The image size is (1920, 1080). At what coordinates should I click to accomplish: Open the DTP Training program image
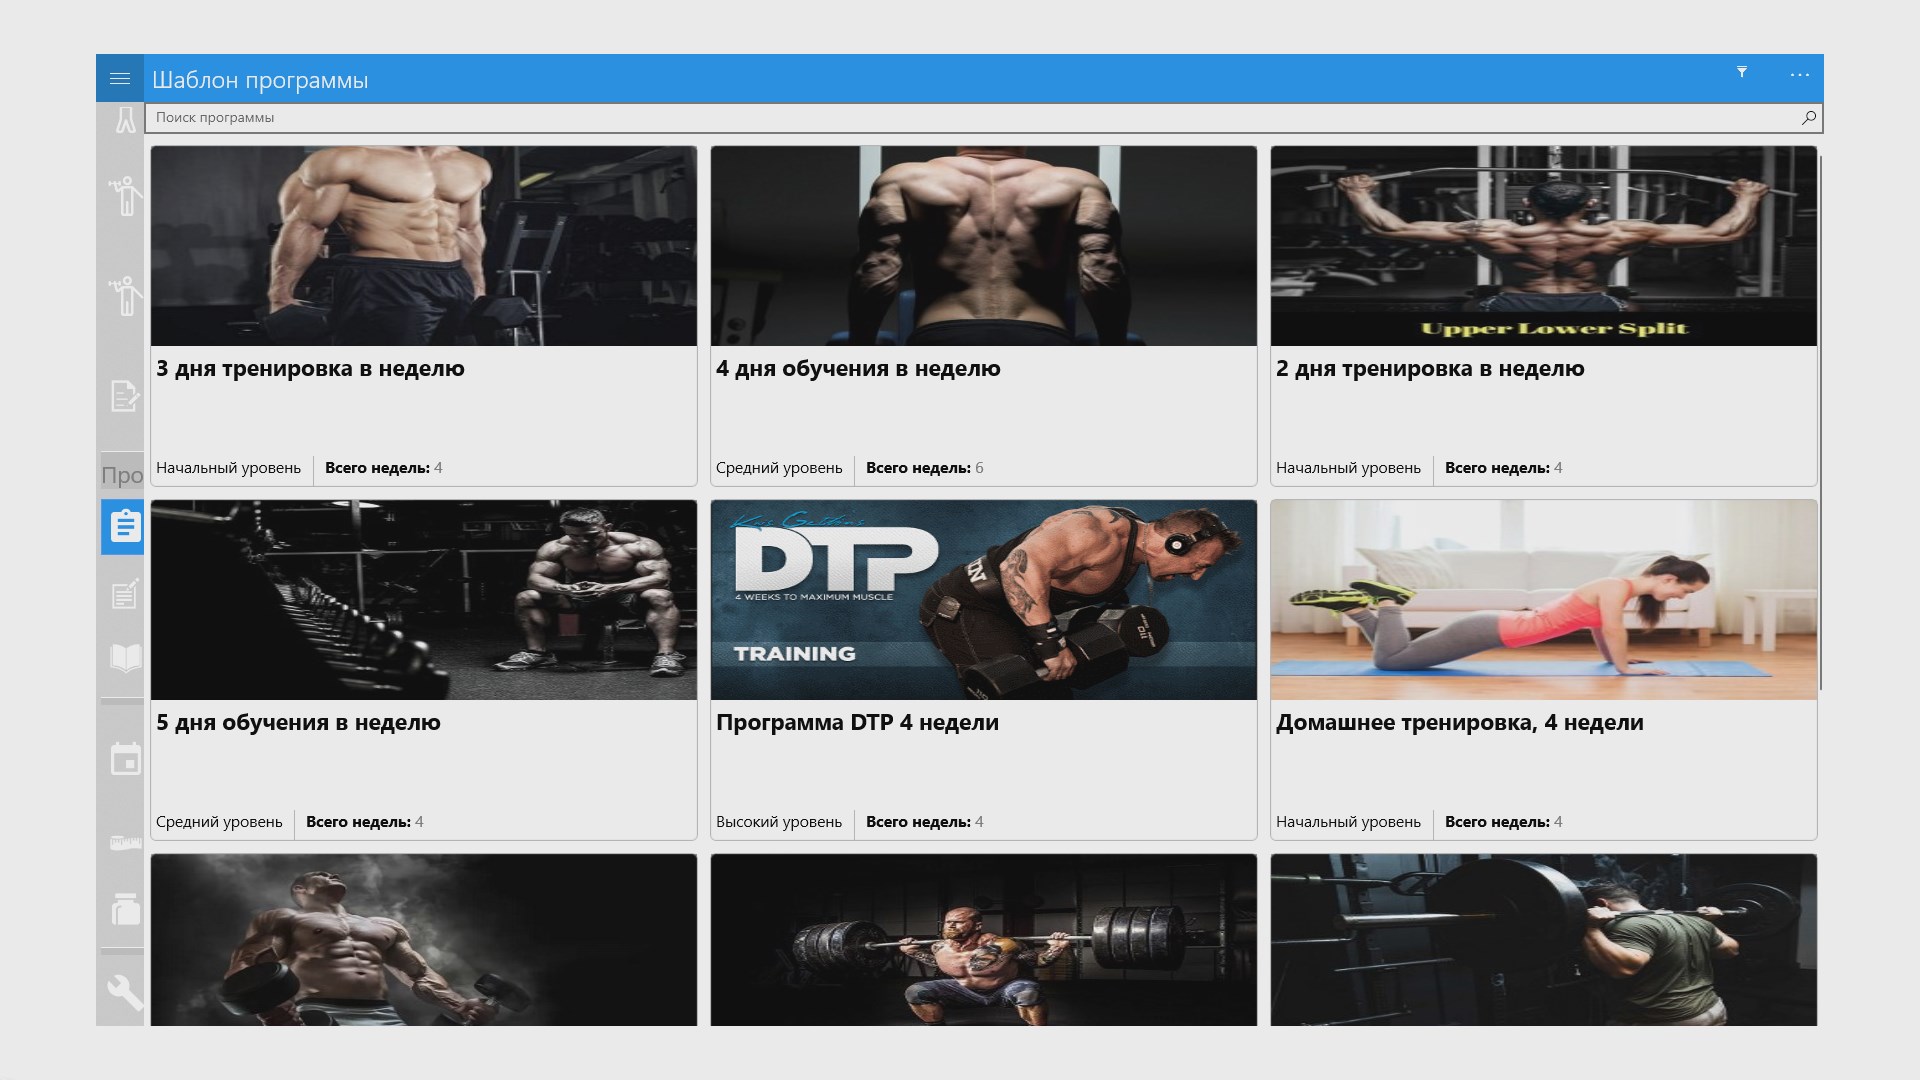984,600
